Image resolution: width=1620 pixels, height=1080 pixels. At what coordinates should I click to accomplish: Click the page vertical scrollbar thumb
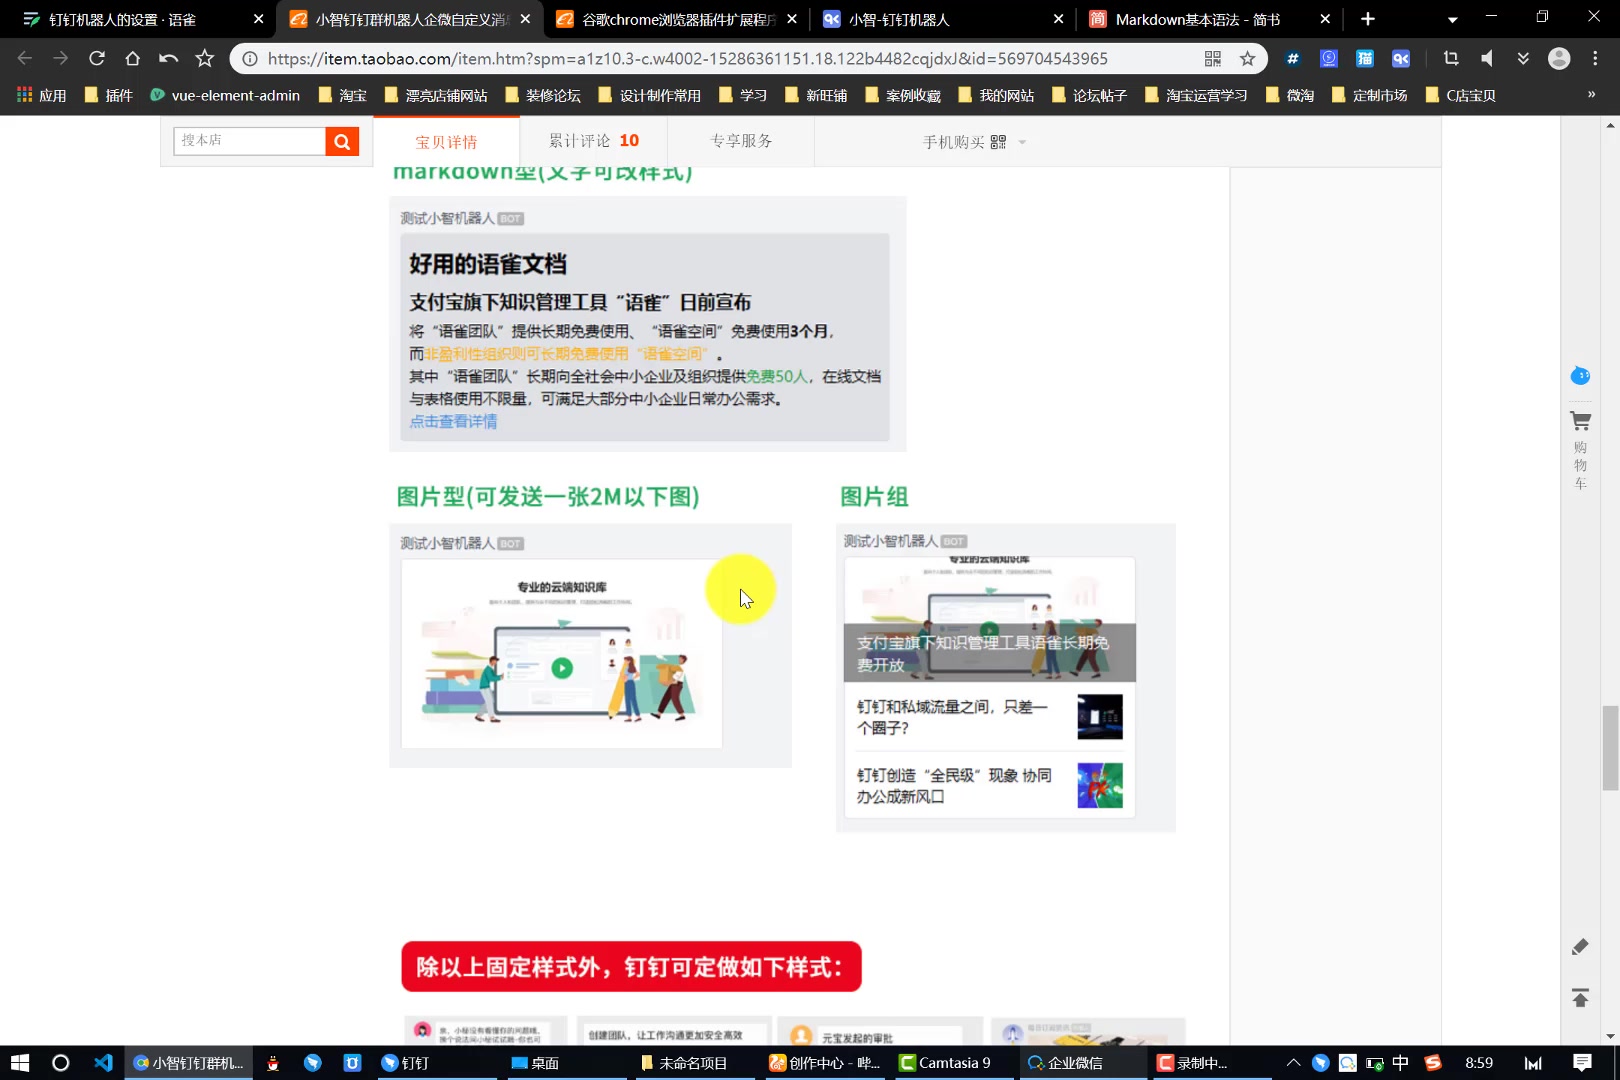pyautogui.click(x=1610, y=747)
